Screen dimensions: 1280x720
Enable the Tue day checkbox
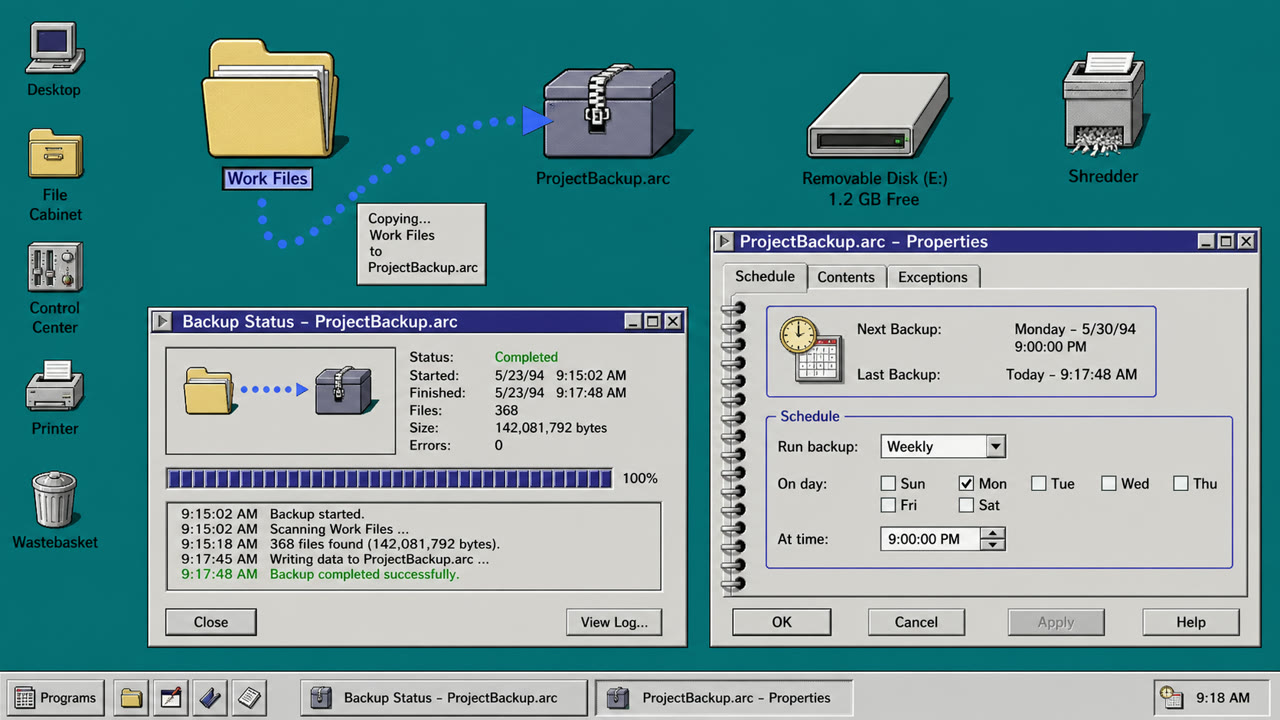click(1038, 483)
